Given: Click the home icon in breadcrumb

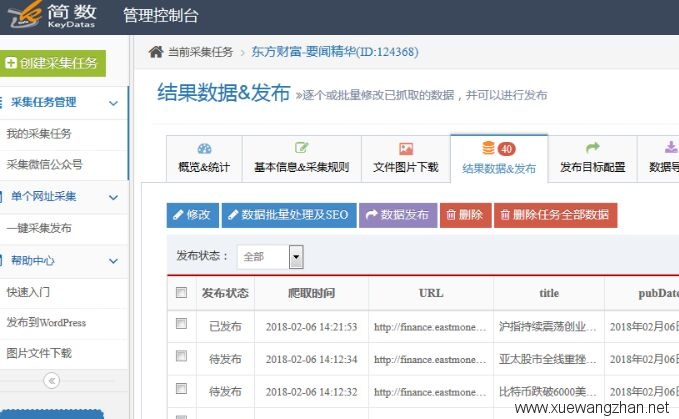Looking at the screenshot, I should [x=156, y=52].
